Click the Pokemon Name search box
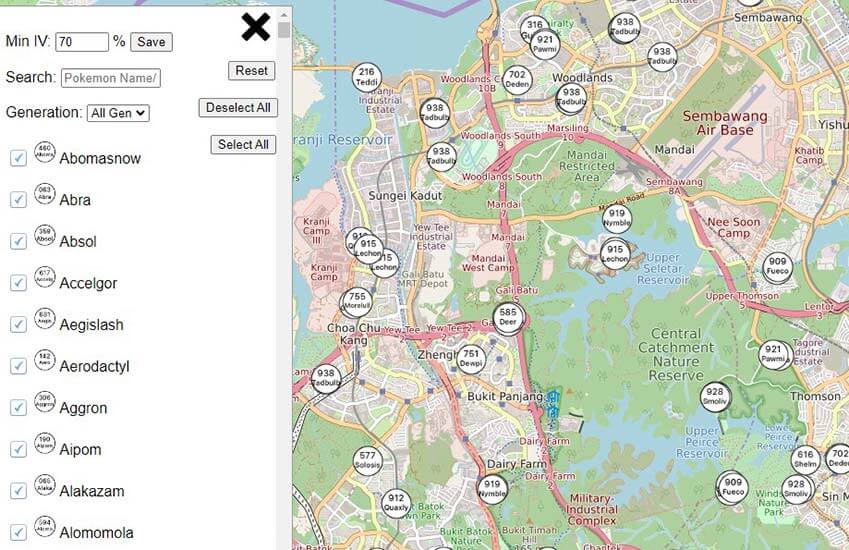This screenshot has height=550, width=849. (x=110, y=78)
